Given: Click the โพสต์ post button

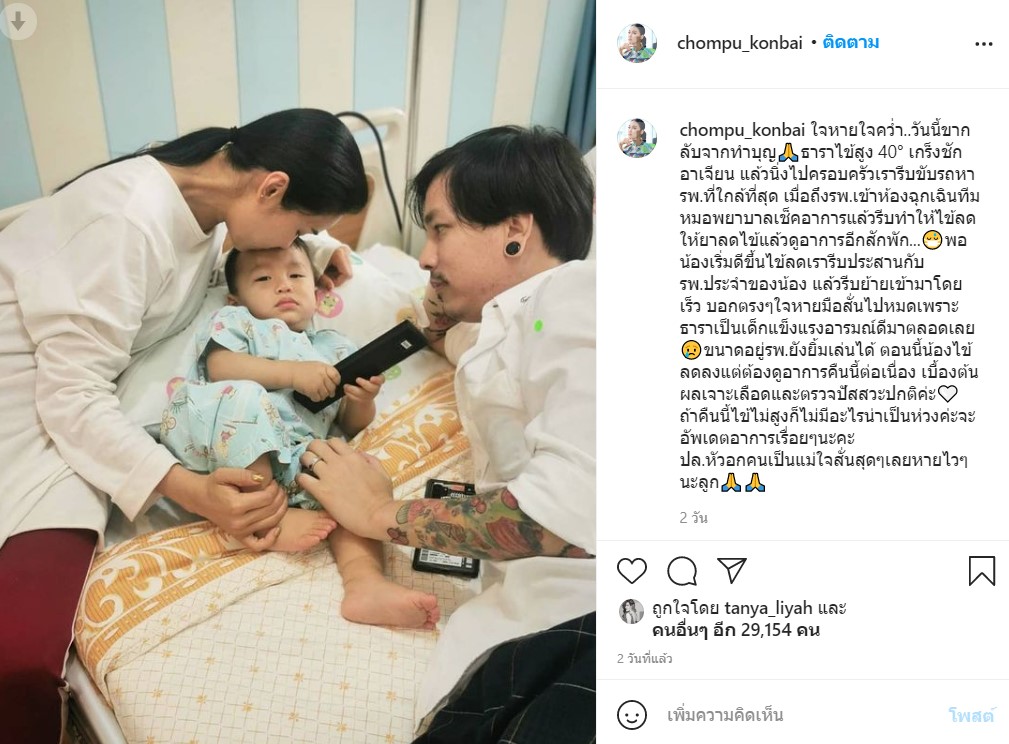Looking at the screenshot, I should [x=972, y=716].
